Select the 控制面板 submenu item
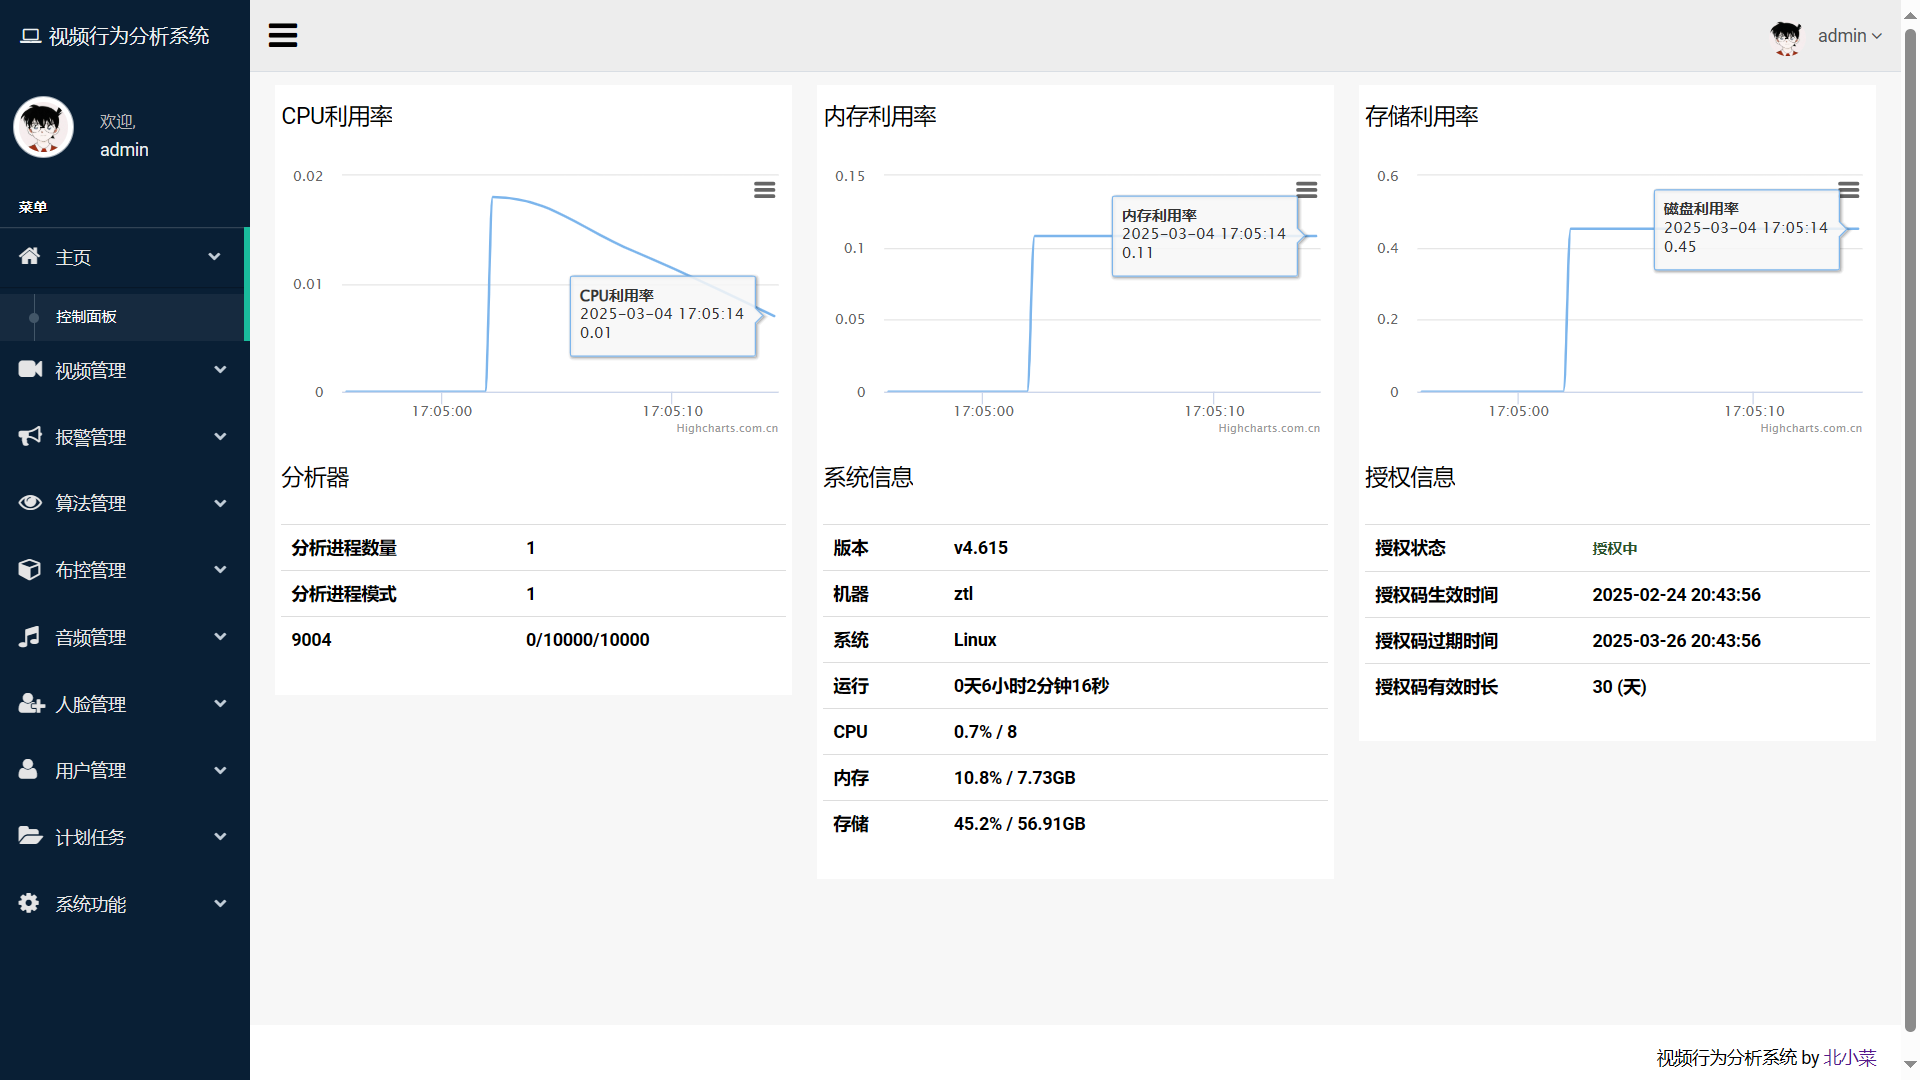The width and height of the screenshot is (1920, 1080). (86, 317)
